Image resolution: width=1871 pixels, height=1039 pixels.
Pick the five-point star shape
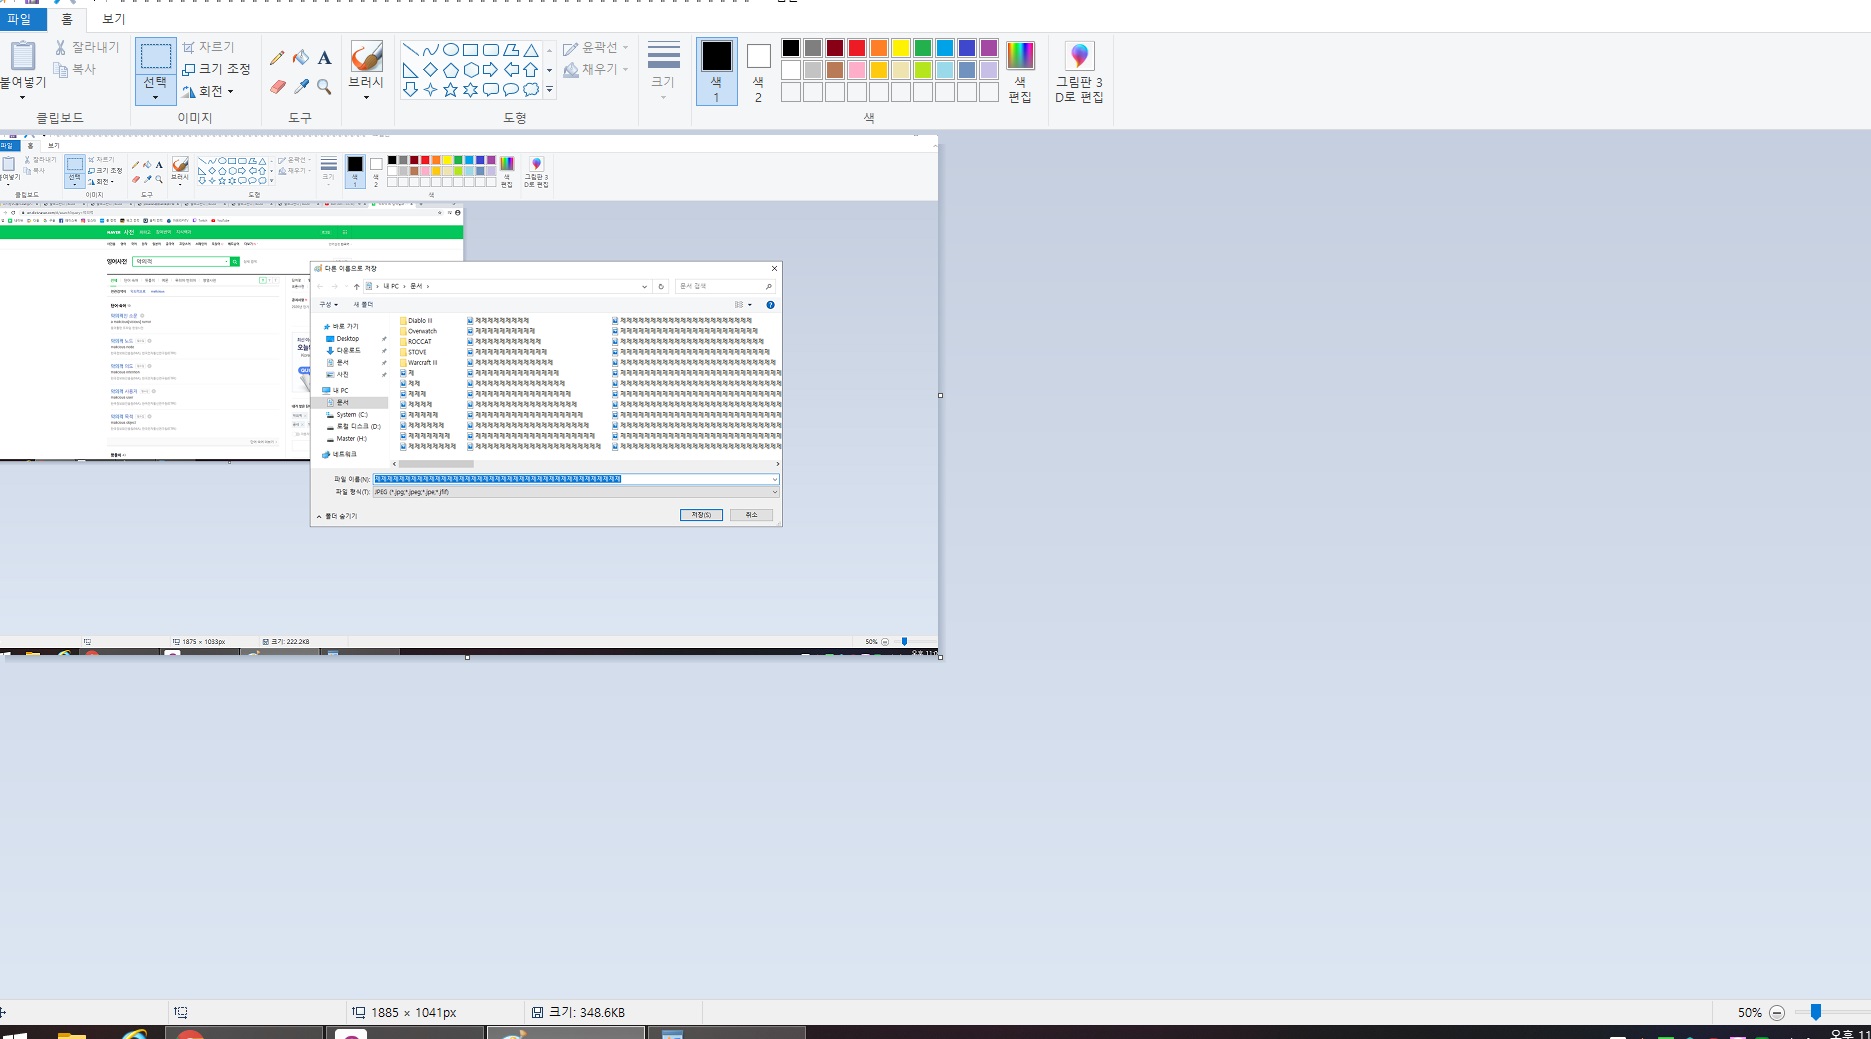coord(450,89)
